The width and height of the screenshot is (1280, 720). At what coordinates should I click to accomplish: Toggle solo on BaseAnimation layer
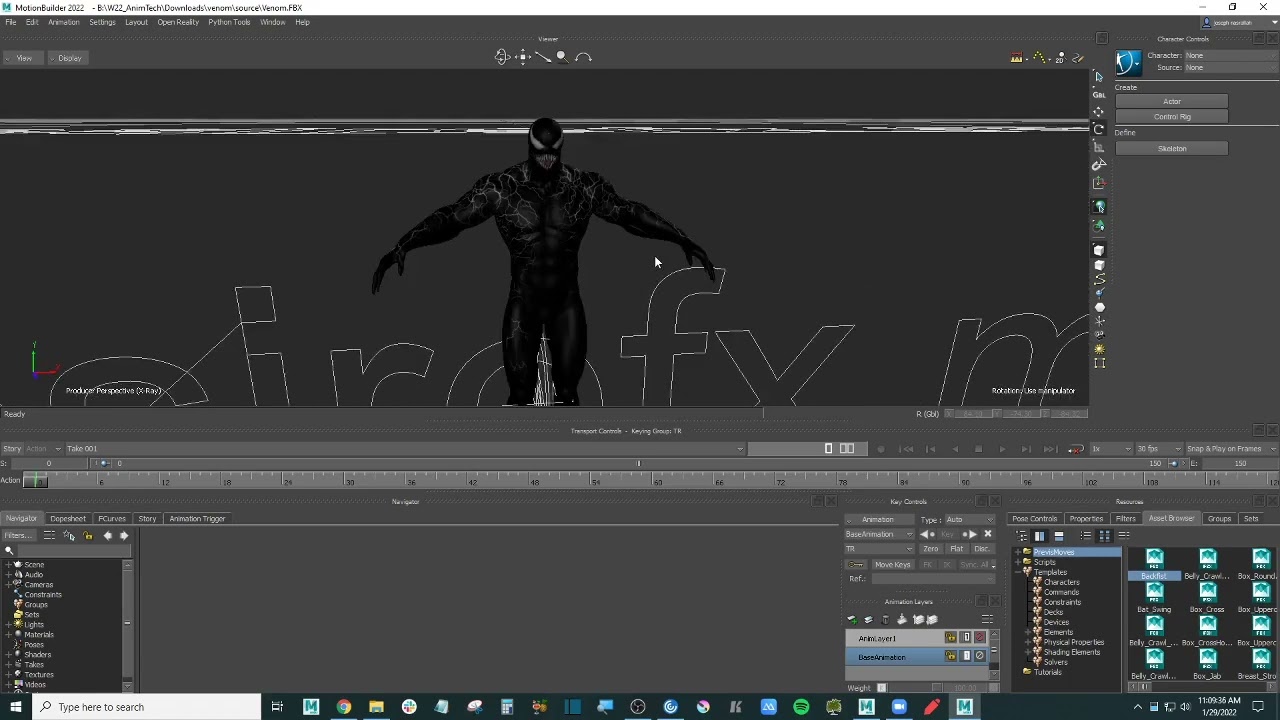pos(966,657)
